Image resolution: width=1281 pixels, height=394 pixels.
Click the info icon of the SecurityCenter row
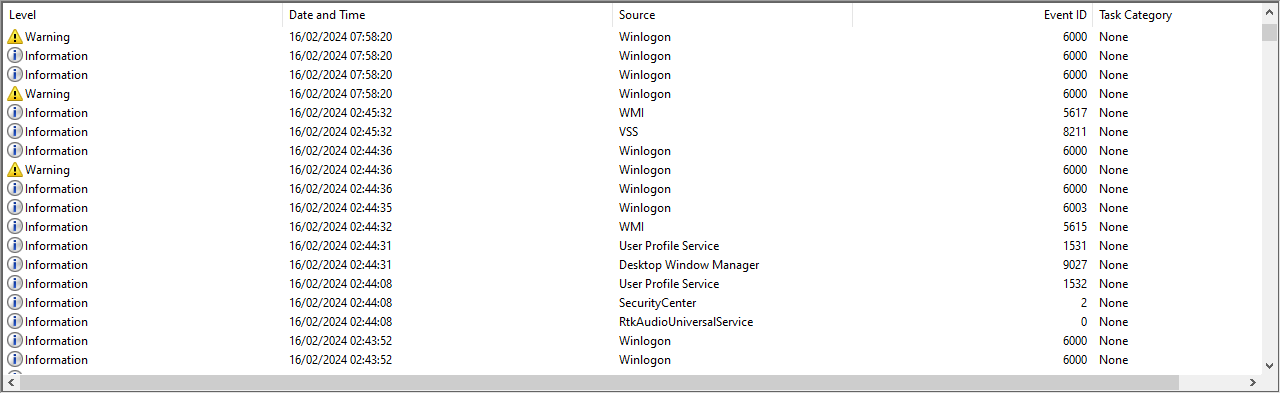tap(15, 303)
